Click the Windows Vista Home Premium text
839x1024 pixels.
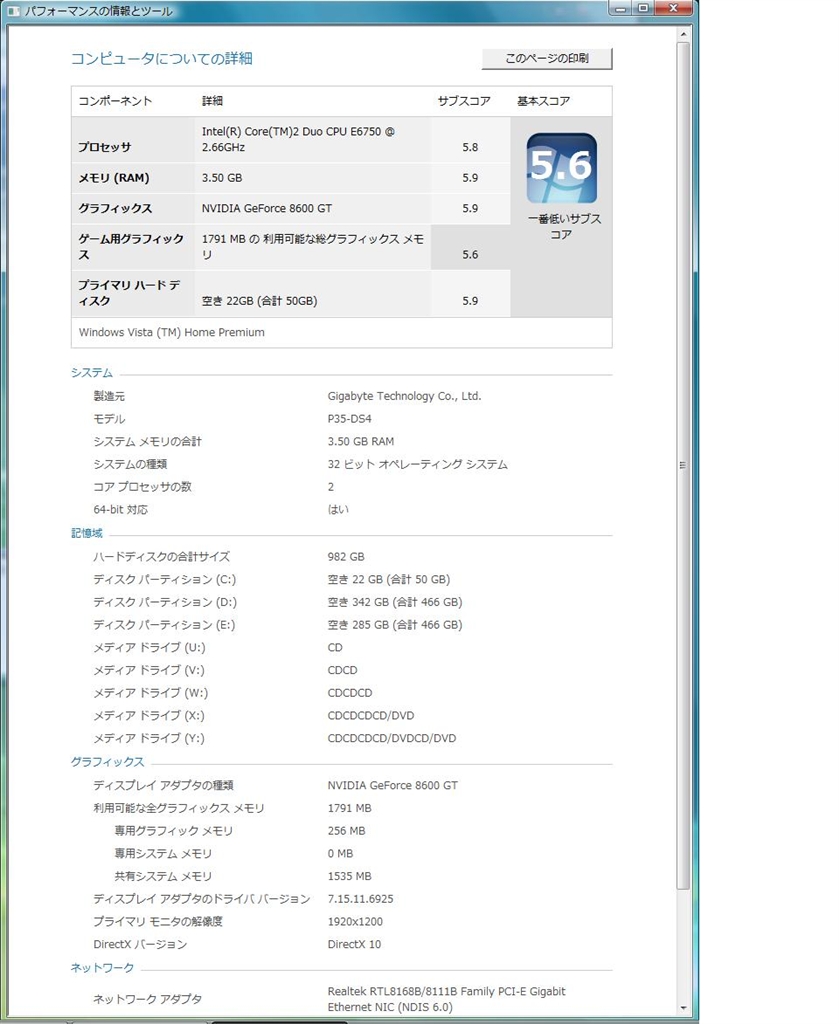point(172,332)
